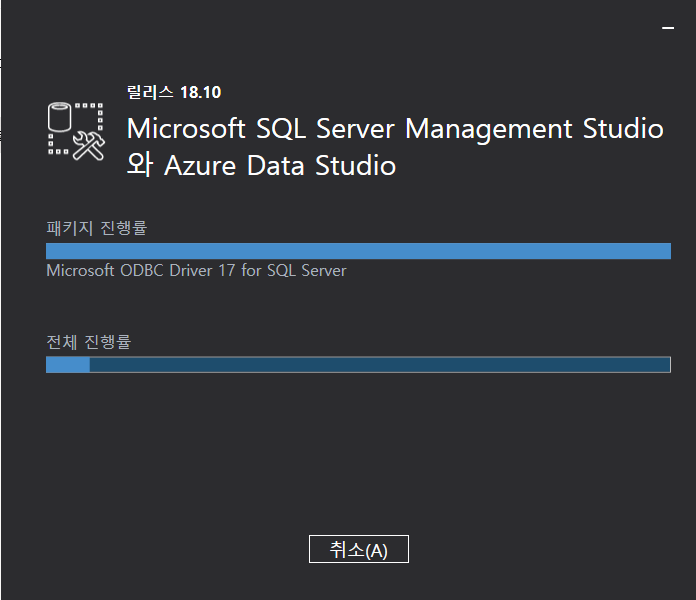The image size is (696, 600).
Task: Click the 취소(A) cancel button
Action: (x=359, y=549)
